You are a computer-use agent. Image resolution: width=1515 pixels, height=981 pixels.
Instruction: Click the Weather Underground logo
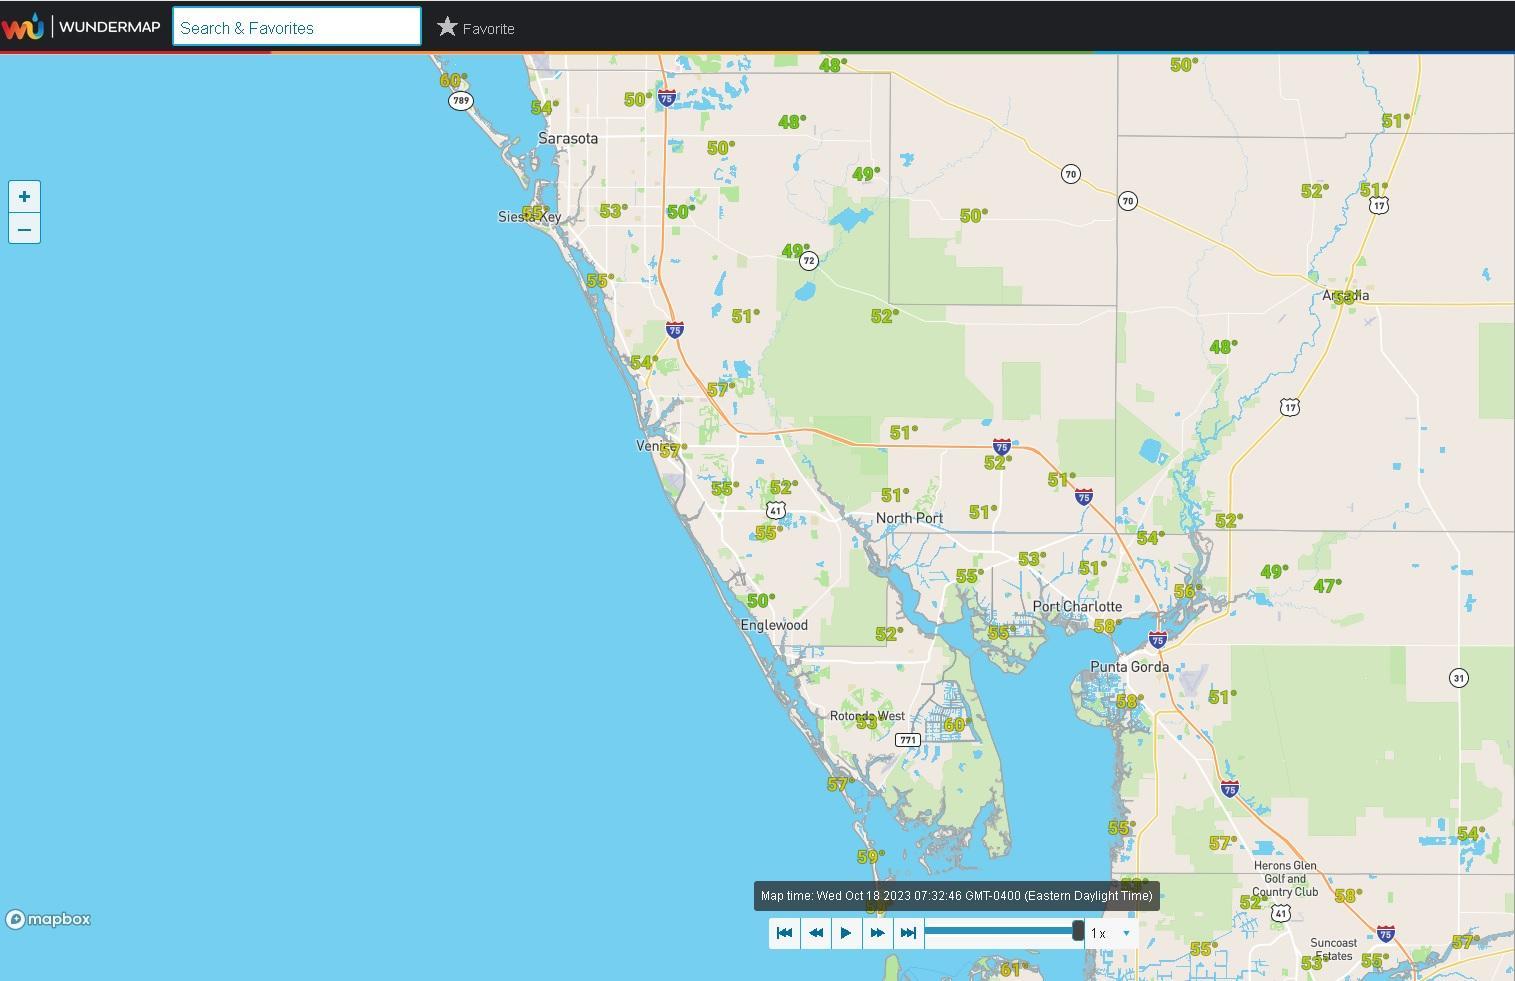23,27
